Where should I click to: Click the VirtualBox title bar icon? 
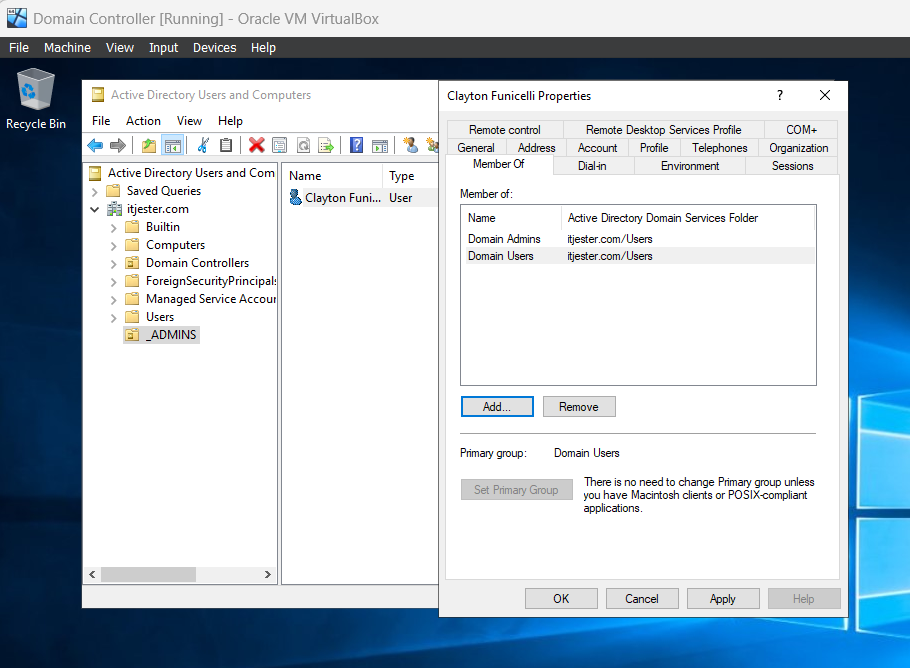coord(17,19)
